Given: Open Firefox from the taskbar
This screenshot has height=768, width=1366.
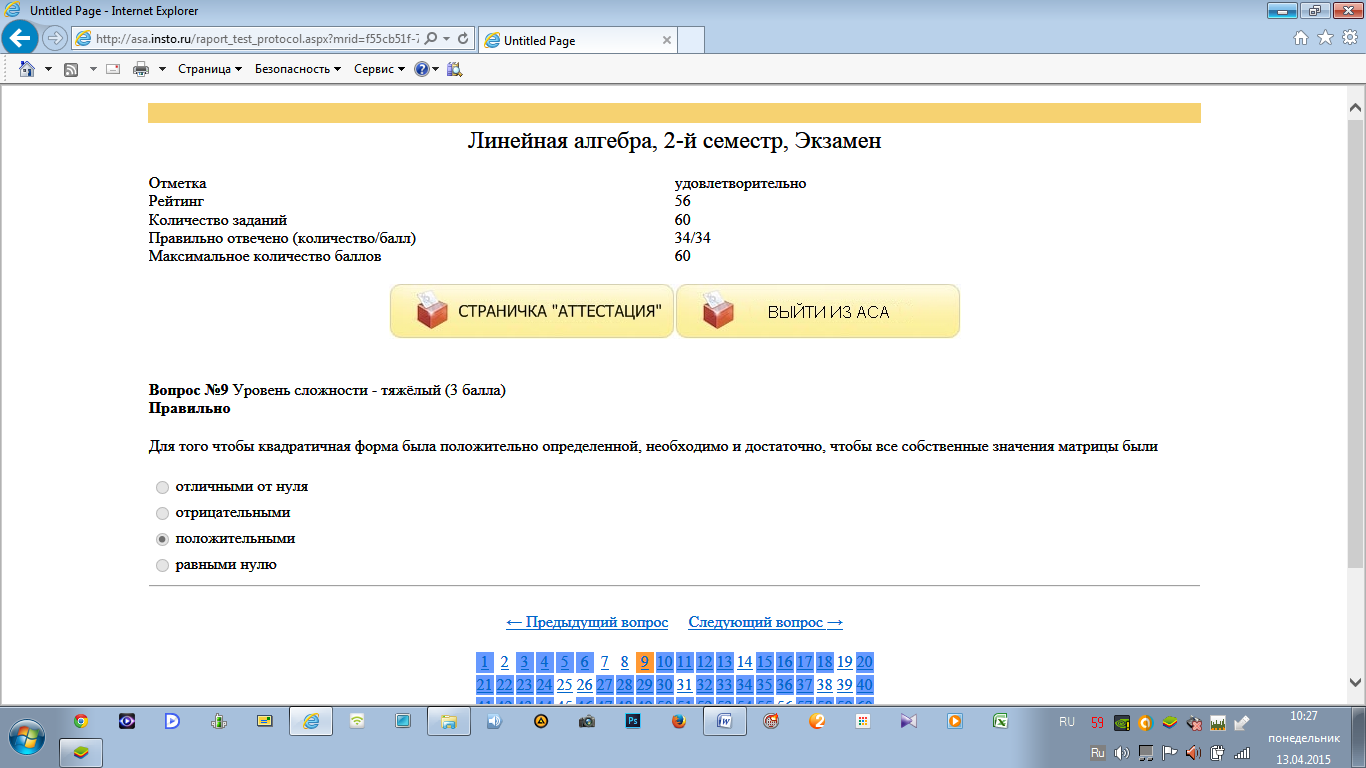Looking at the screenshot, I should 679,720.
